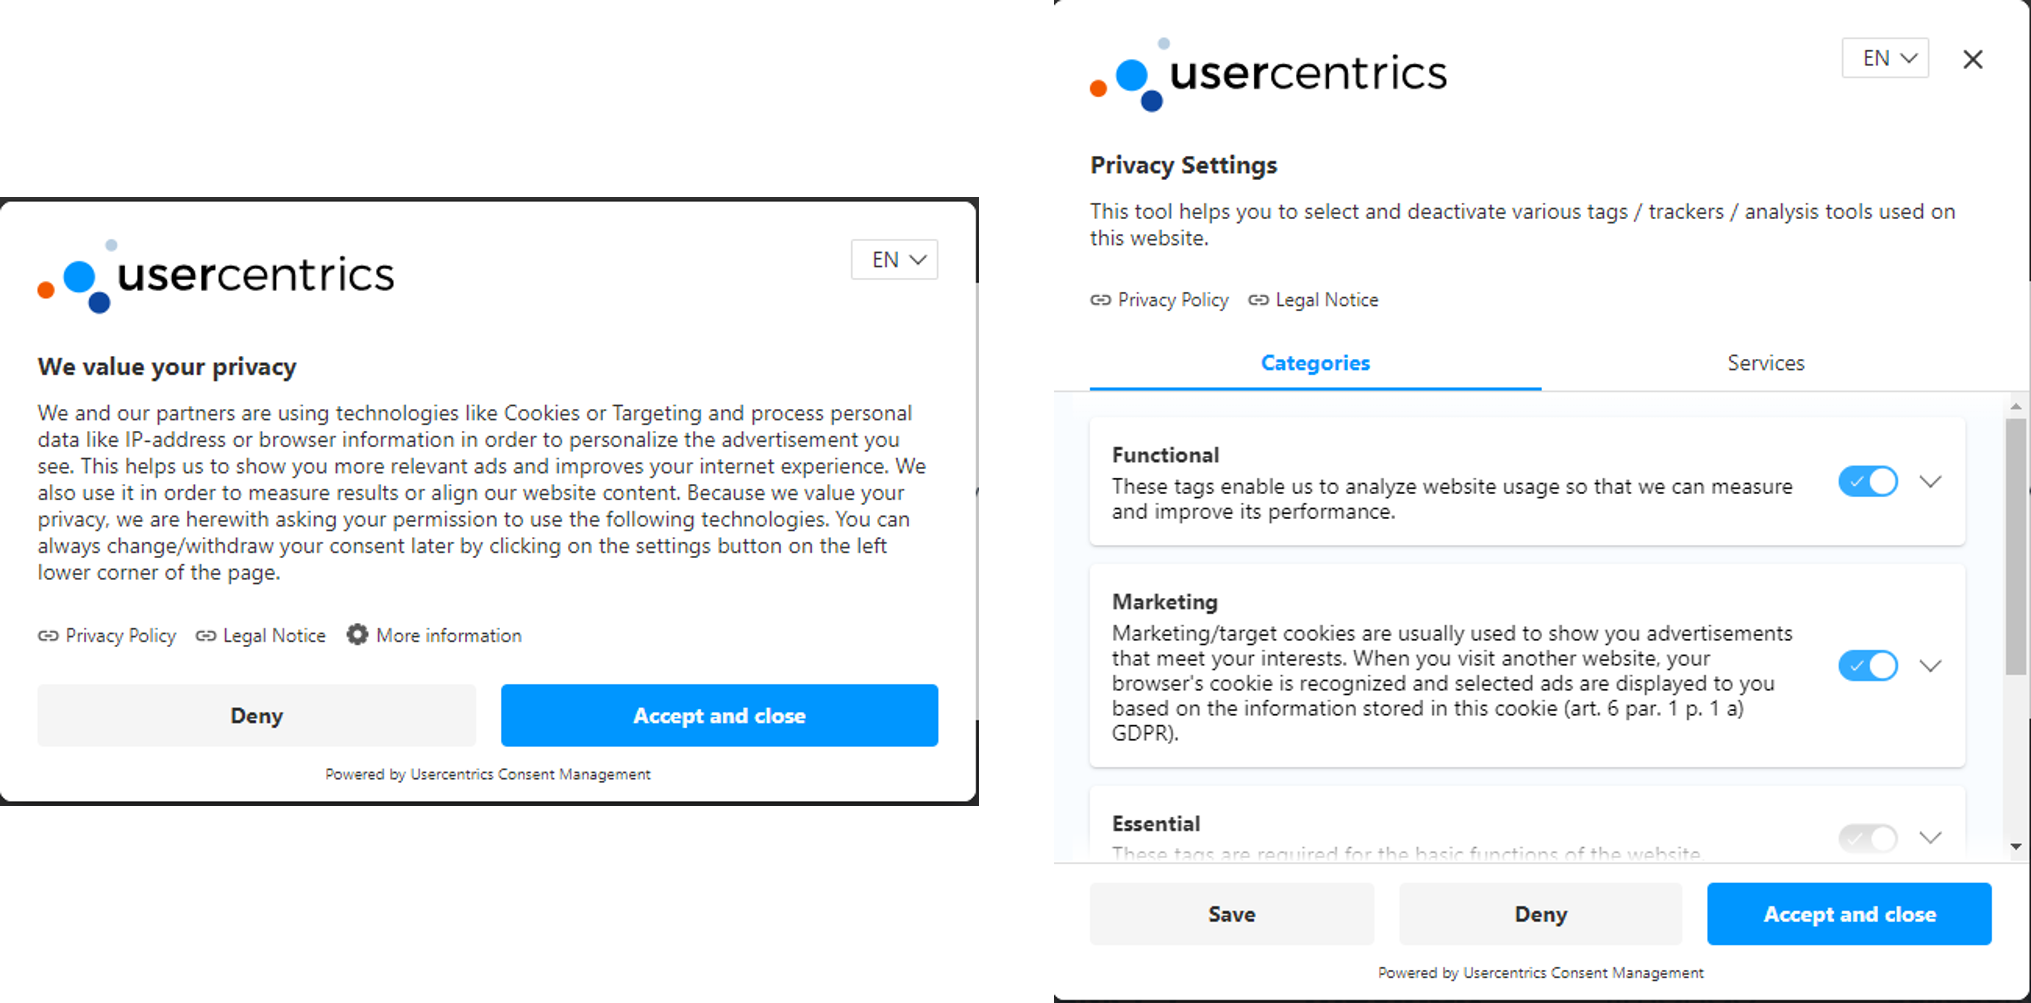Image resolution: width=2031 pixels, height=1003 pixels.
Task: Close the Privacy Settings panel with X
Action: [x=1972, y=60]
